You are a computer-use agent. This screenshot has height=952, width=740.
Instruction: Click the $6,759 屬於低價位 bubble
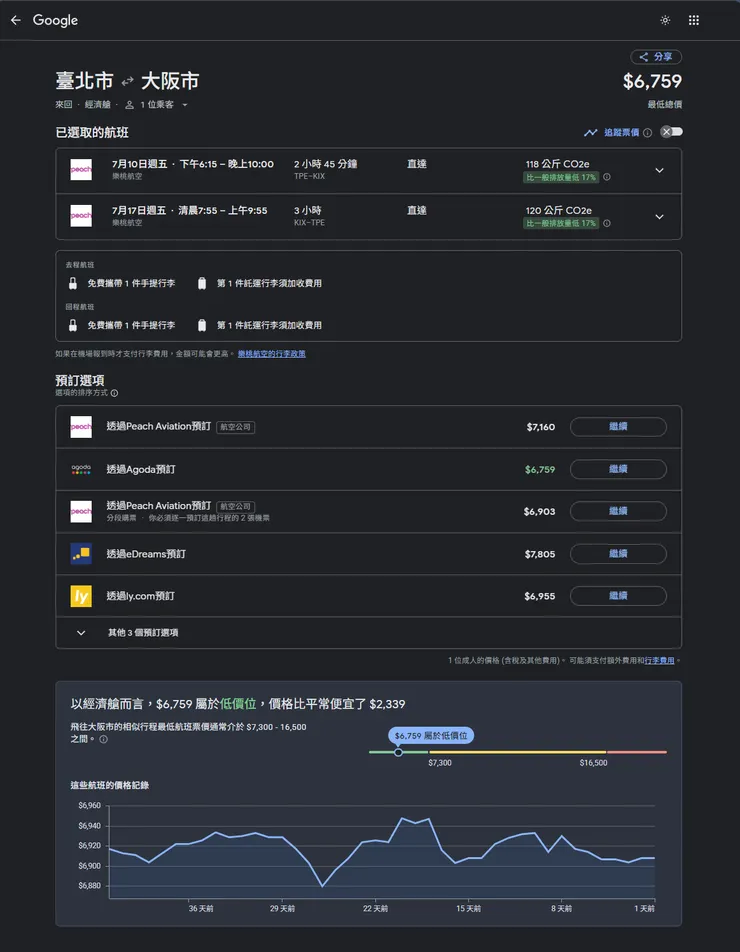click(x=431, y=736)
